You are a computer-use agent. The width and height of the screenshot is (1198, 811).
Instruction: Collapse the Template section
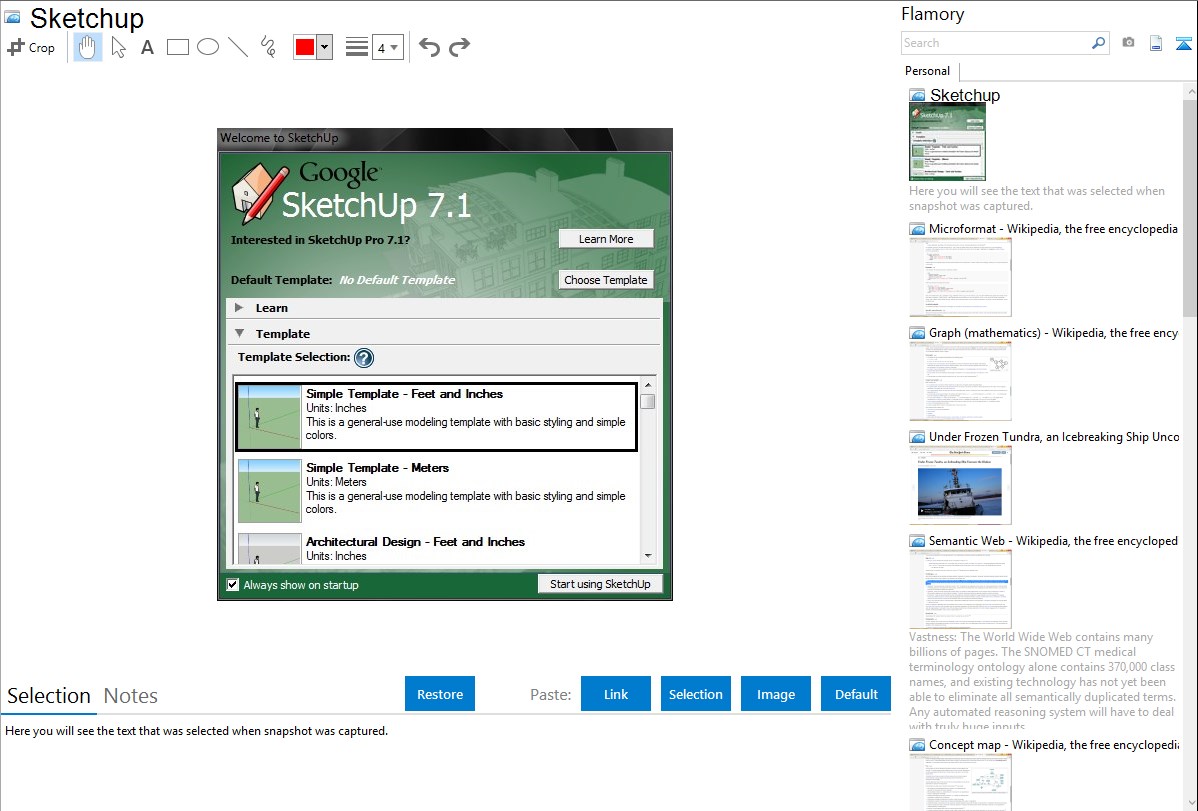coord(239,333)
